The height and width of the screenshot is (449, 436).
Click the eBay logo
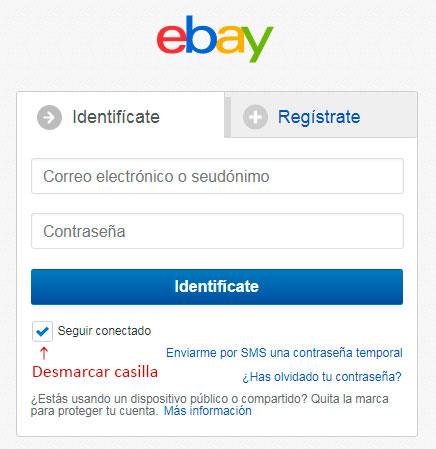pos(215,39)
